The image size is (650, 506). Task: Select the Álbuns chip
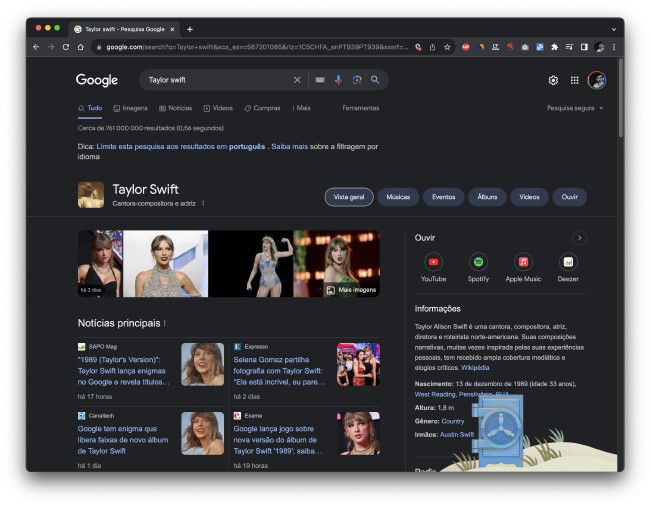tap(487, 197)
